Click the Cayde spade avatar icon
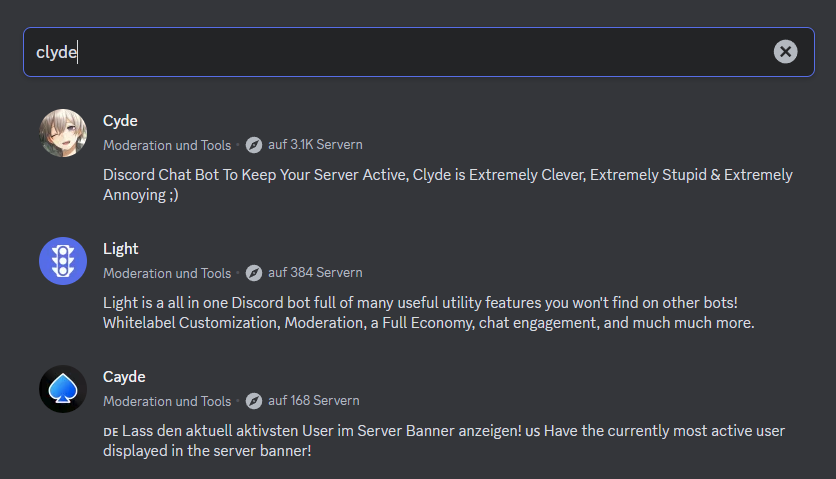Viewport: 836px width, 479px height. [63, 389]
